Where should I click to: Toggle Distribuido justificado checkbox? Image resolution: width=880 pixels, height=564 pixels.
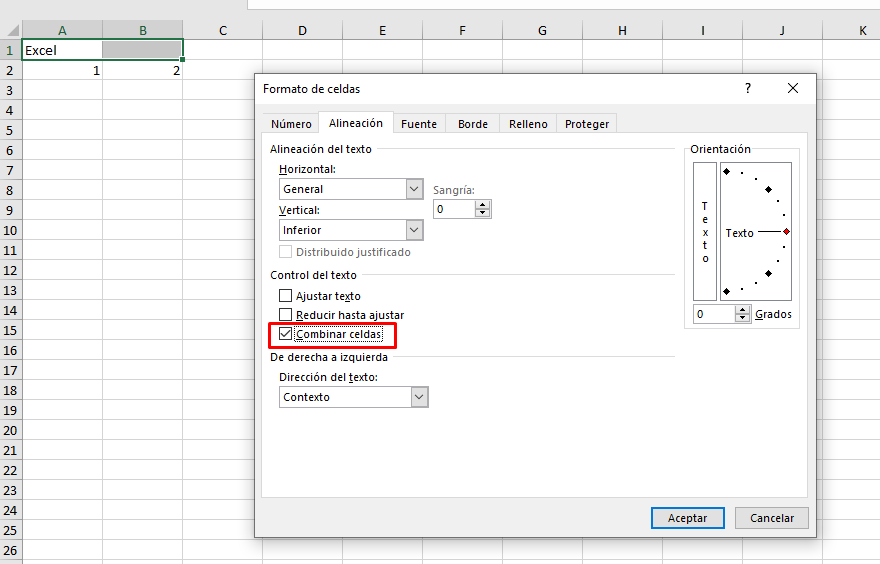pos(285,252)
